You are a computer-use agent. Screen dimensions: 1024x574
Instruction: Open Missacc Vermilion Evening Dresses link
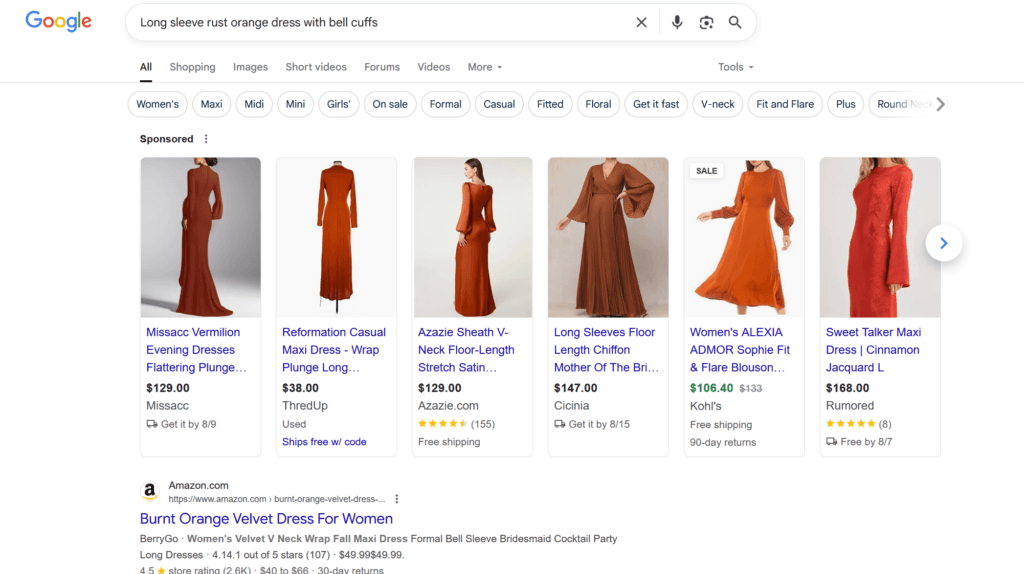(x=197, y=350)
